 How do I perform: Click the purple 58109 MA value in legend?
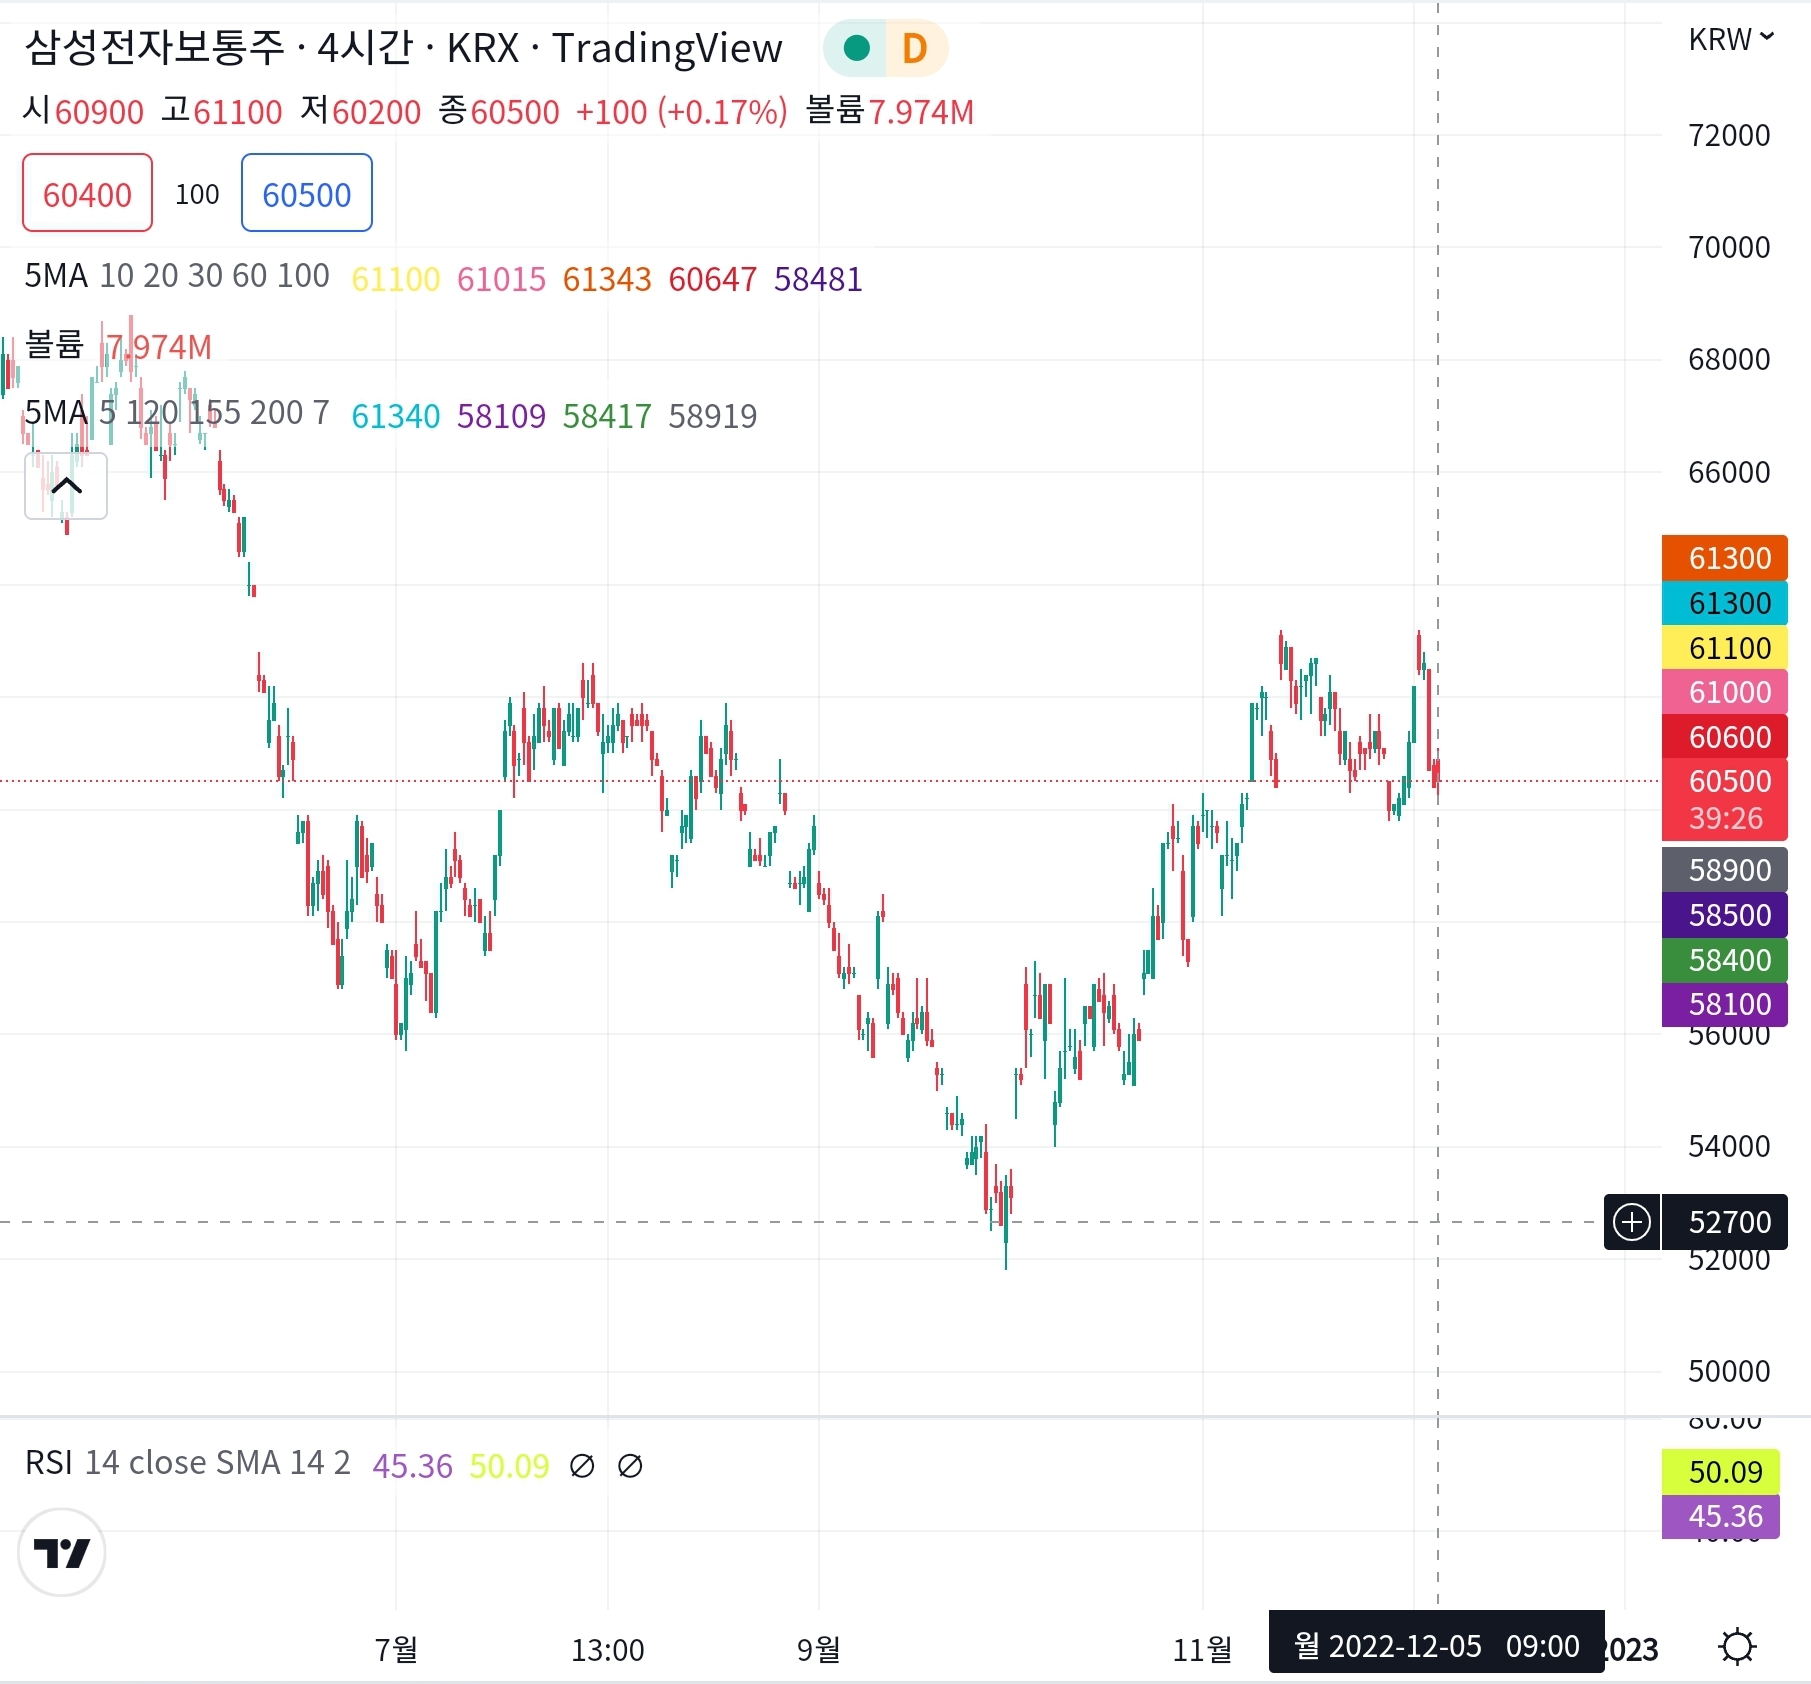pyautogui.click(x=502, y=416)
